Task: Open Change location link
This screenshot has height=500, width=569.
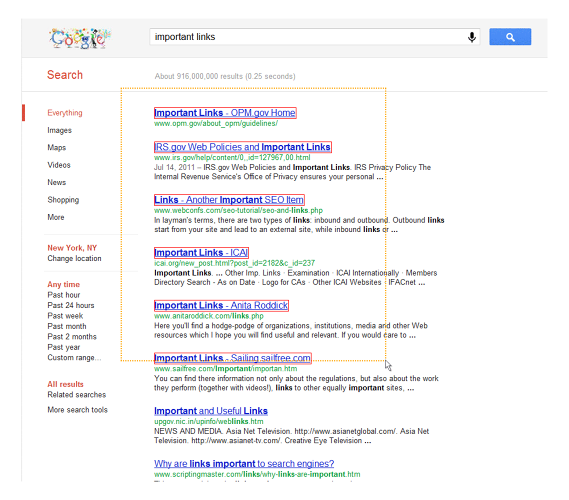Action: [74, 258]
